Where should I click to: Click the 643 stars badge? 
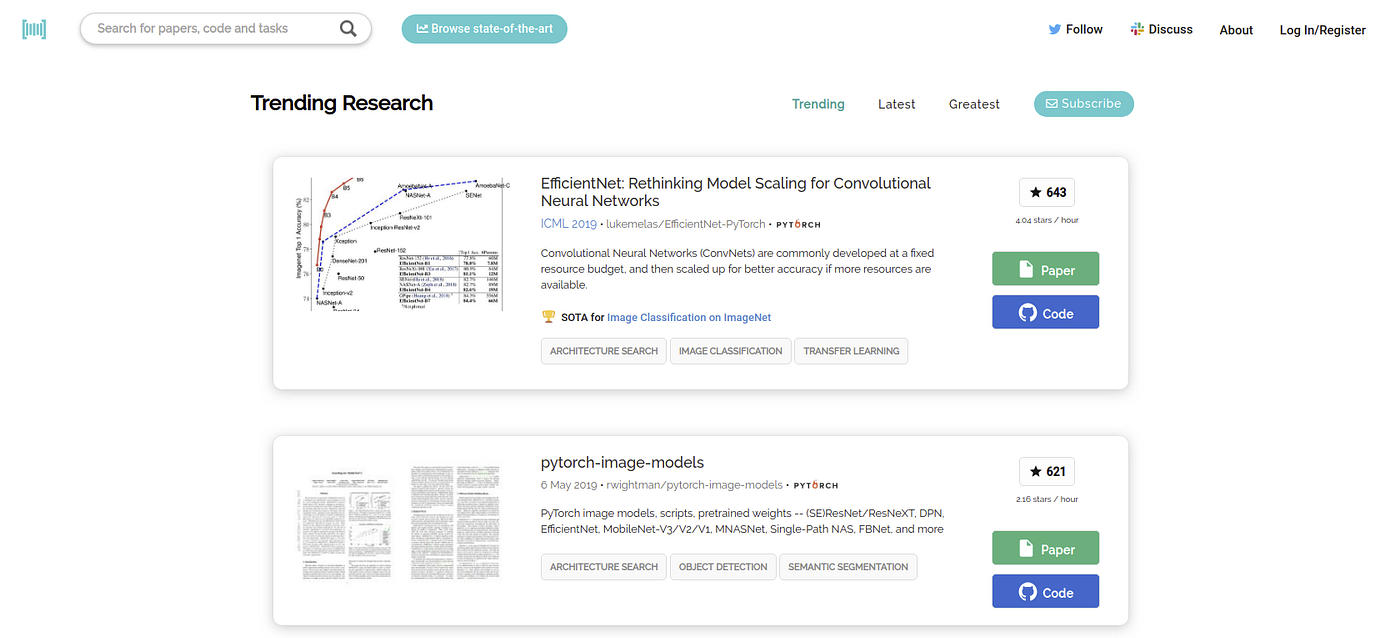click(1047, 192)
